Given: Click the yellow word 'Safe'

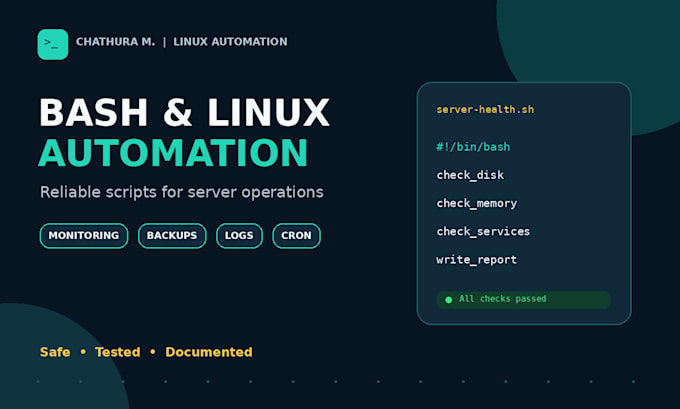Looking at the screenshot, I should pyautogui.click(x=55, y=352).
